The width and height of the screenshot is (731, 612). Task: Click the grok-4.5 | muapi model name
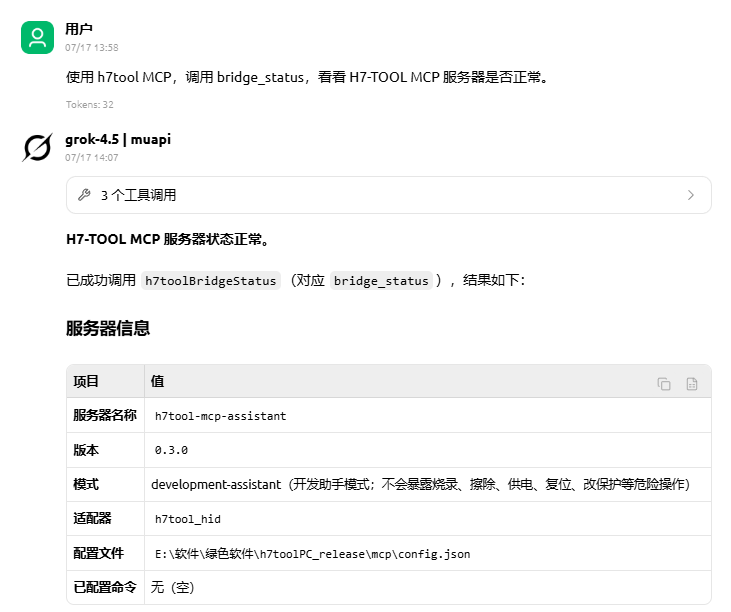[118, 139]
